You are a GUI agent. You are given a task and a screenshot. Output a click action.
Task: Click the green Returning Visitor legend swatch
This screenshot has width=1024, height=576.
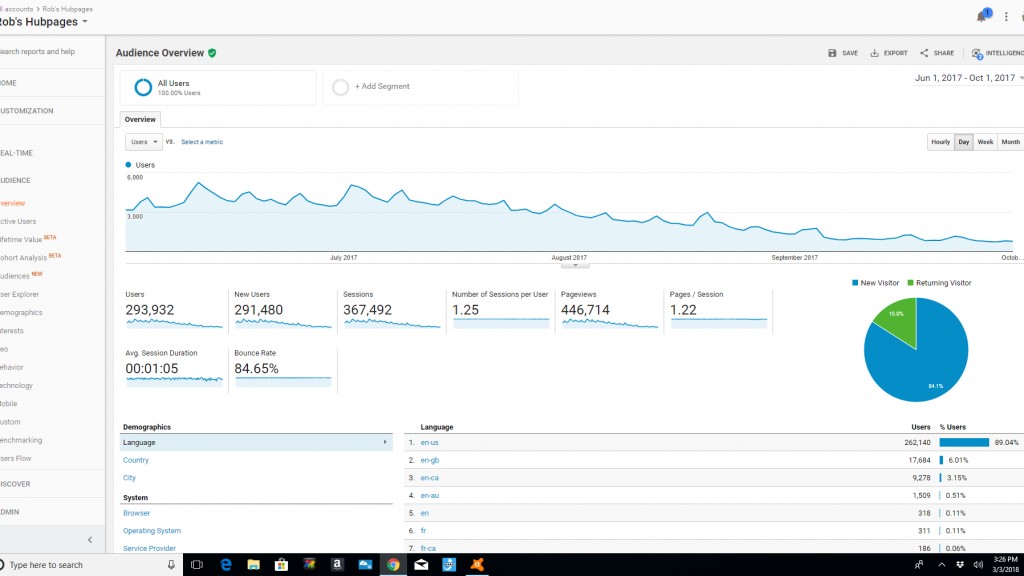[910, 283]
